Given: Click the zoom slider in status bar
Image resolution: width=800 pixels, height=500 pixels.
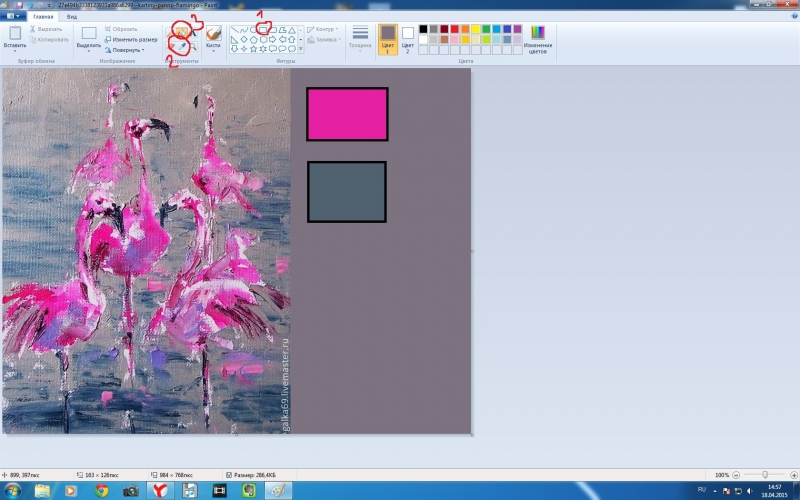Looking at the screenshot, I should click(765, 474).
